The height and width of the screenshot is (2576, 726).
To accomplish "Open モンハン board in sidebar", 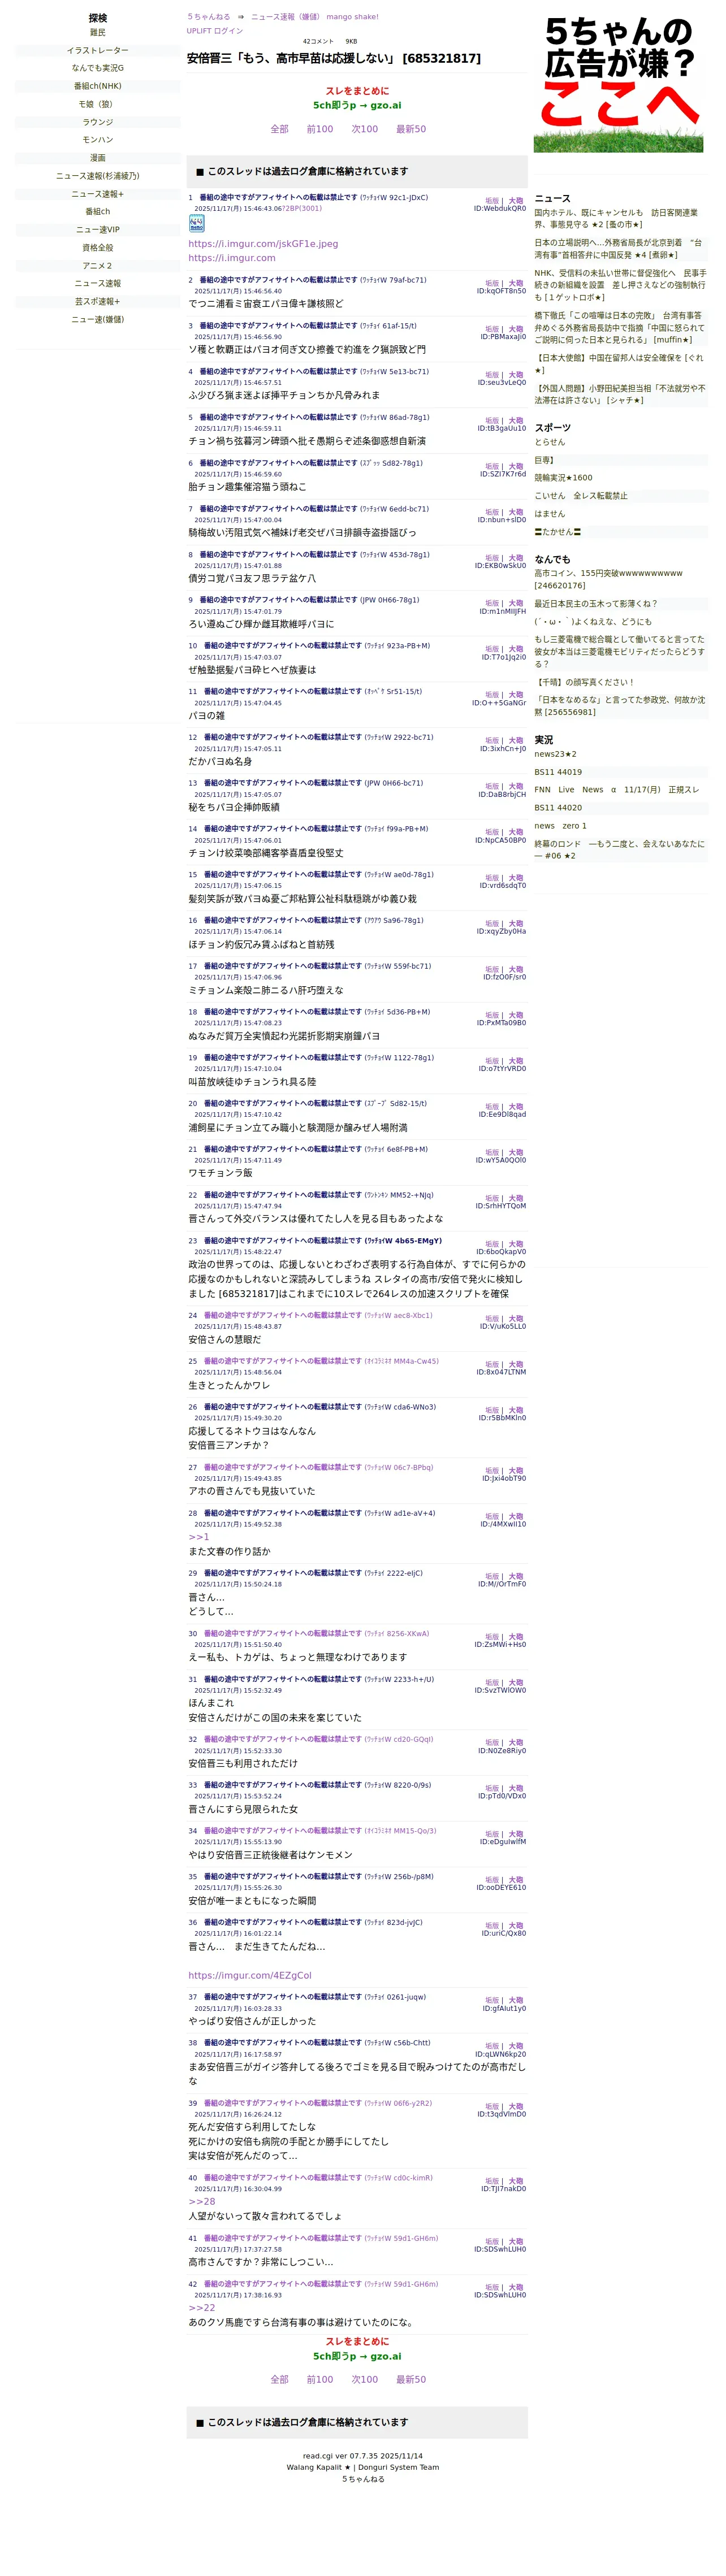I will [x=98, y=140].
